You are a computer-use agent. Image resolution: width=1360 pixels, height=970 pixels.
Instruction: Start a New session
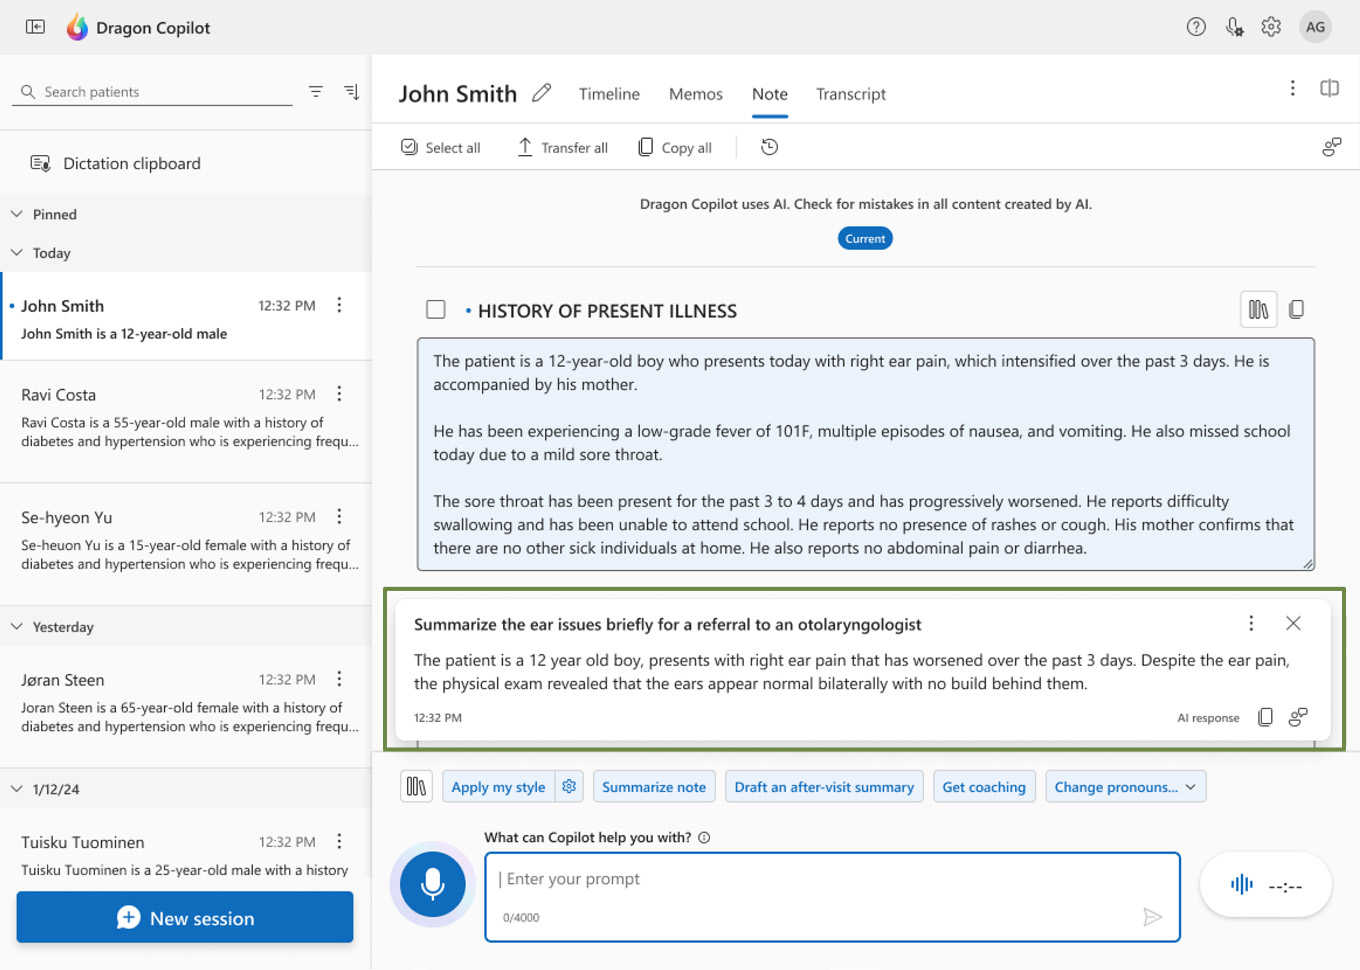pyautogui.click(x=185, y=918)
